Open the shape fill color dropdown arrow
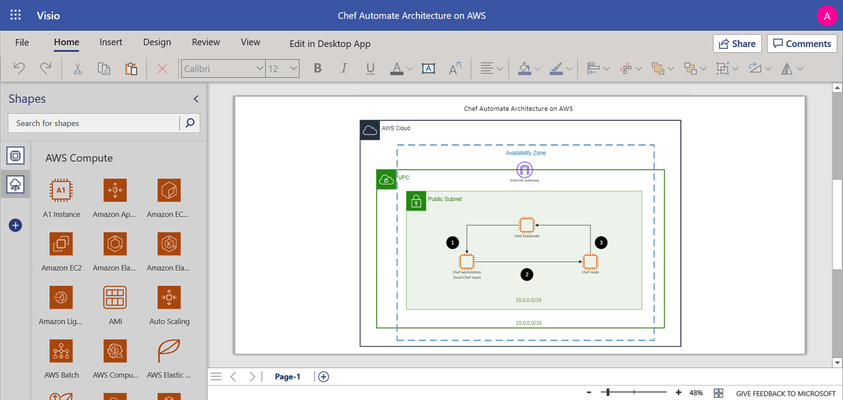 (538, 69)
